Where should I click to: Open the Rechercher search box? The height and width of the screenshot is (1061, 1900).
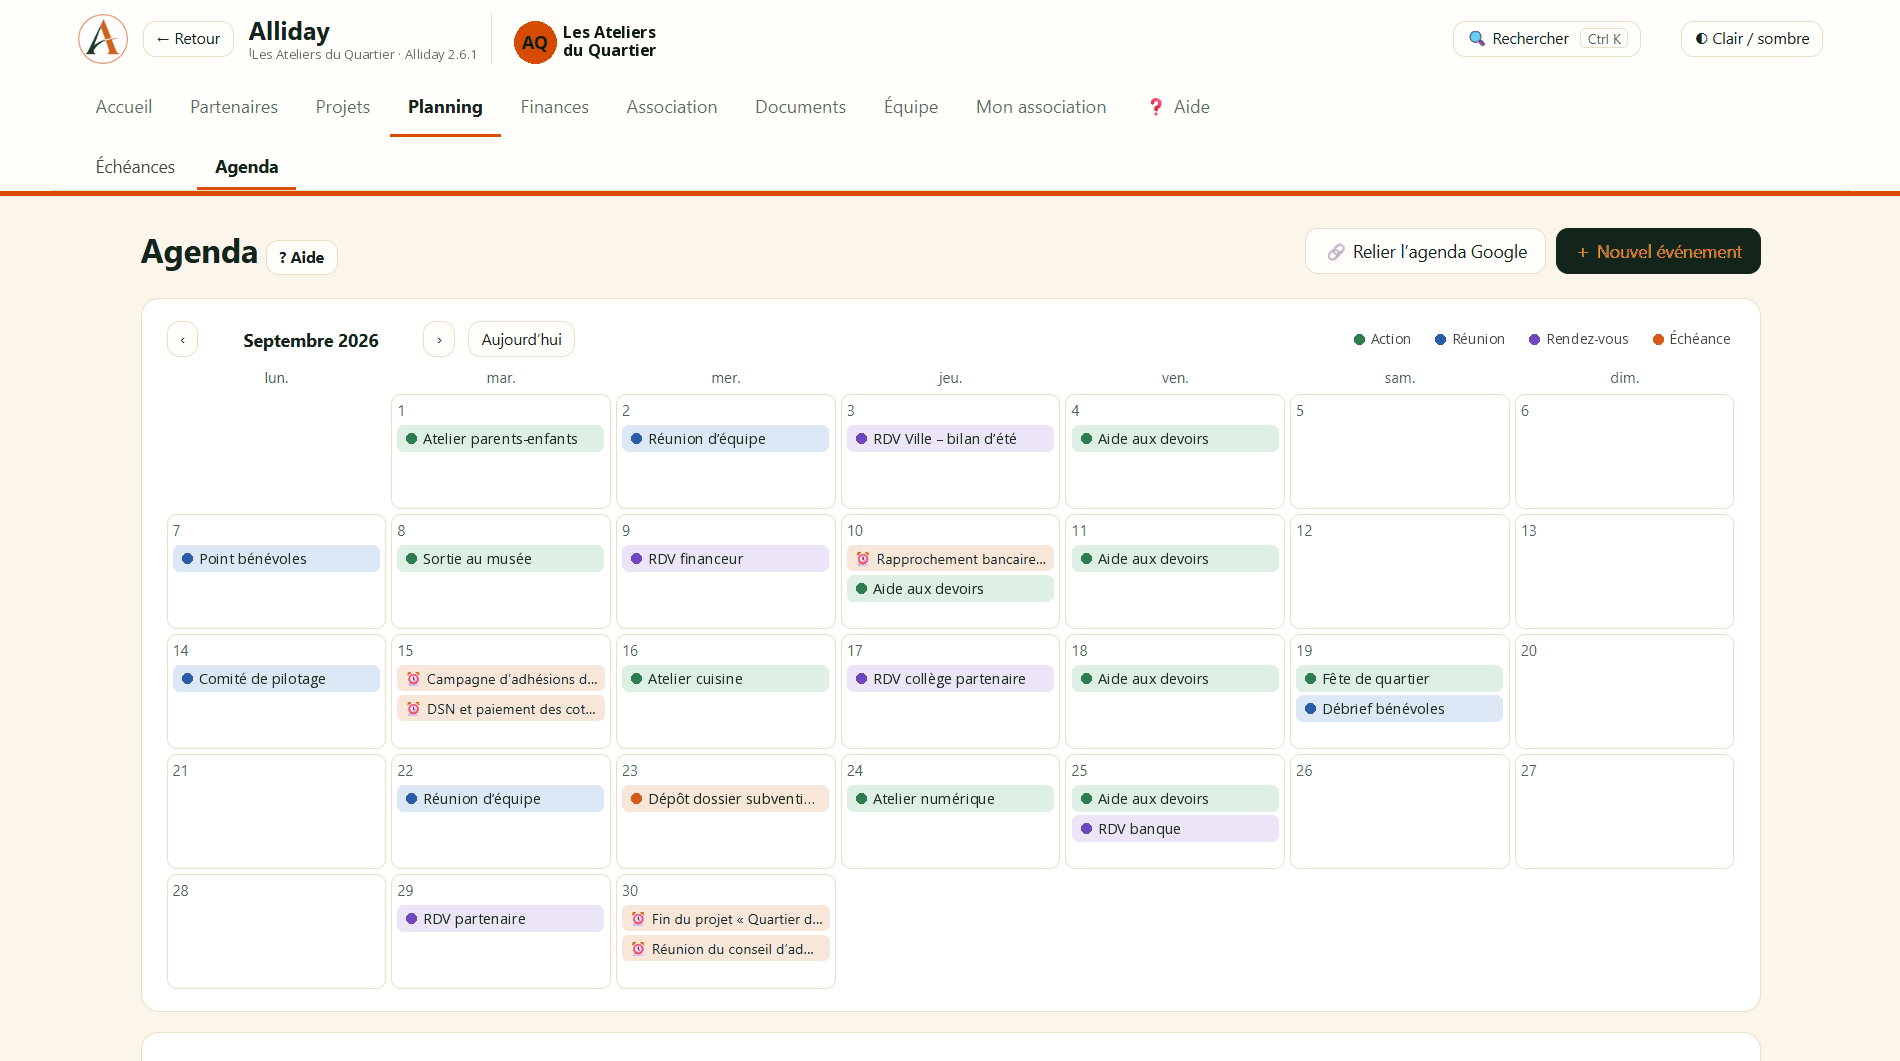point(1546,39)
